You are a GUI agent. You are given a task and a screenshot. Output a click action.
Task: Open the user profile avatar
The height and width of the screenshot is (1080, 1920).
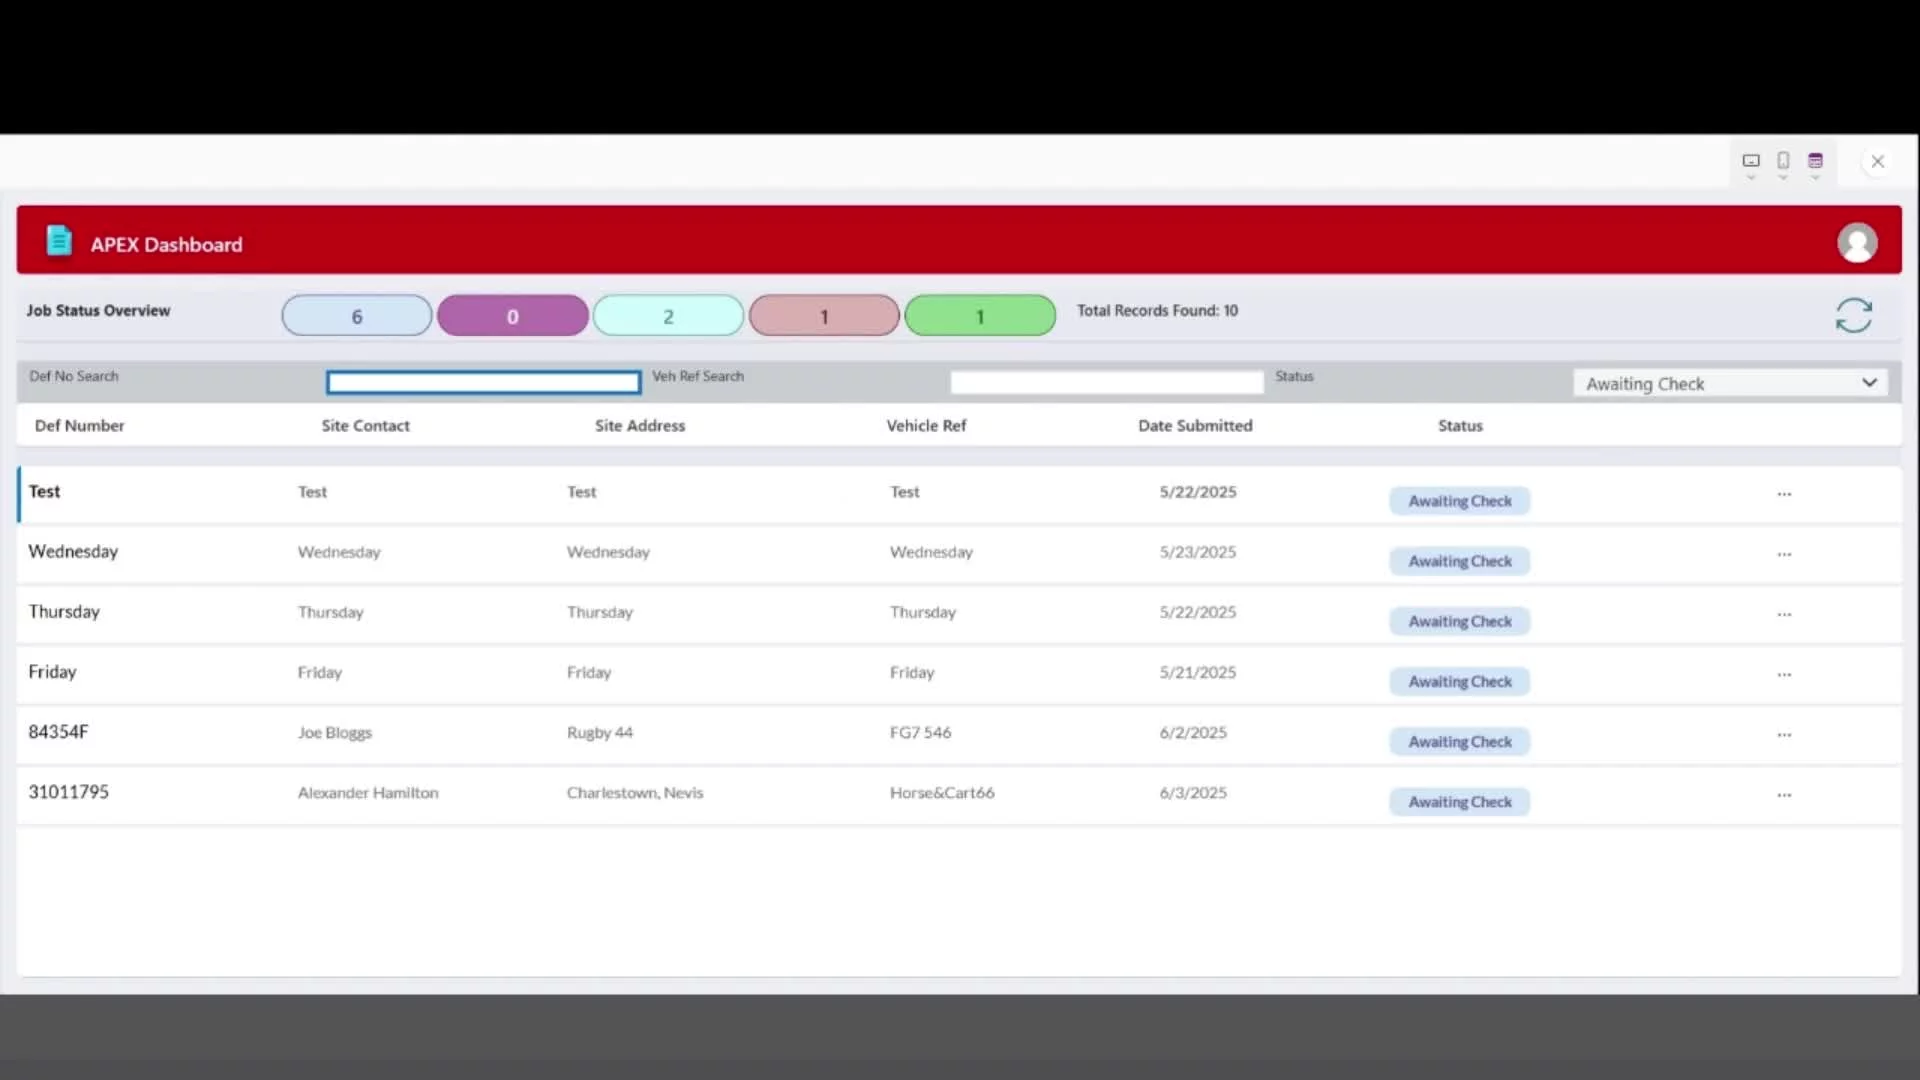point(1857,243)
